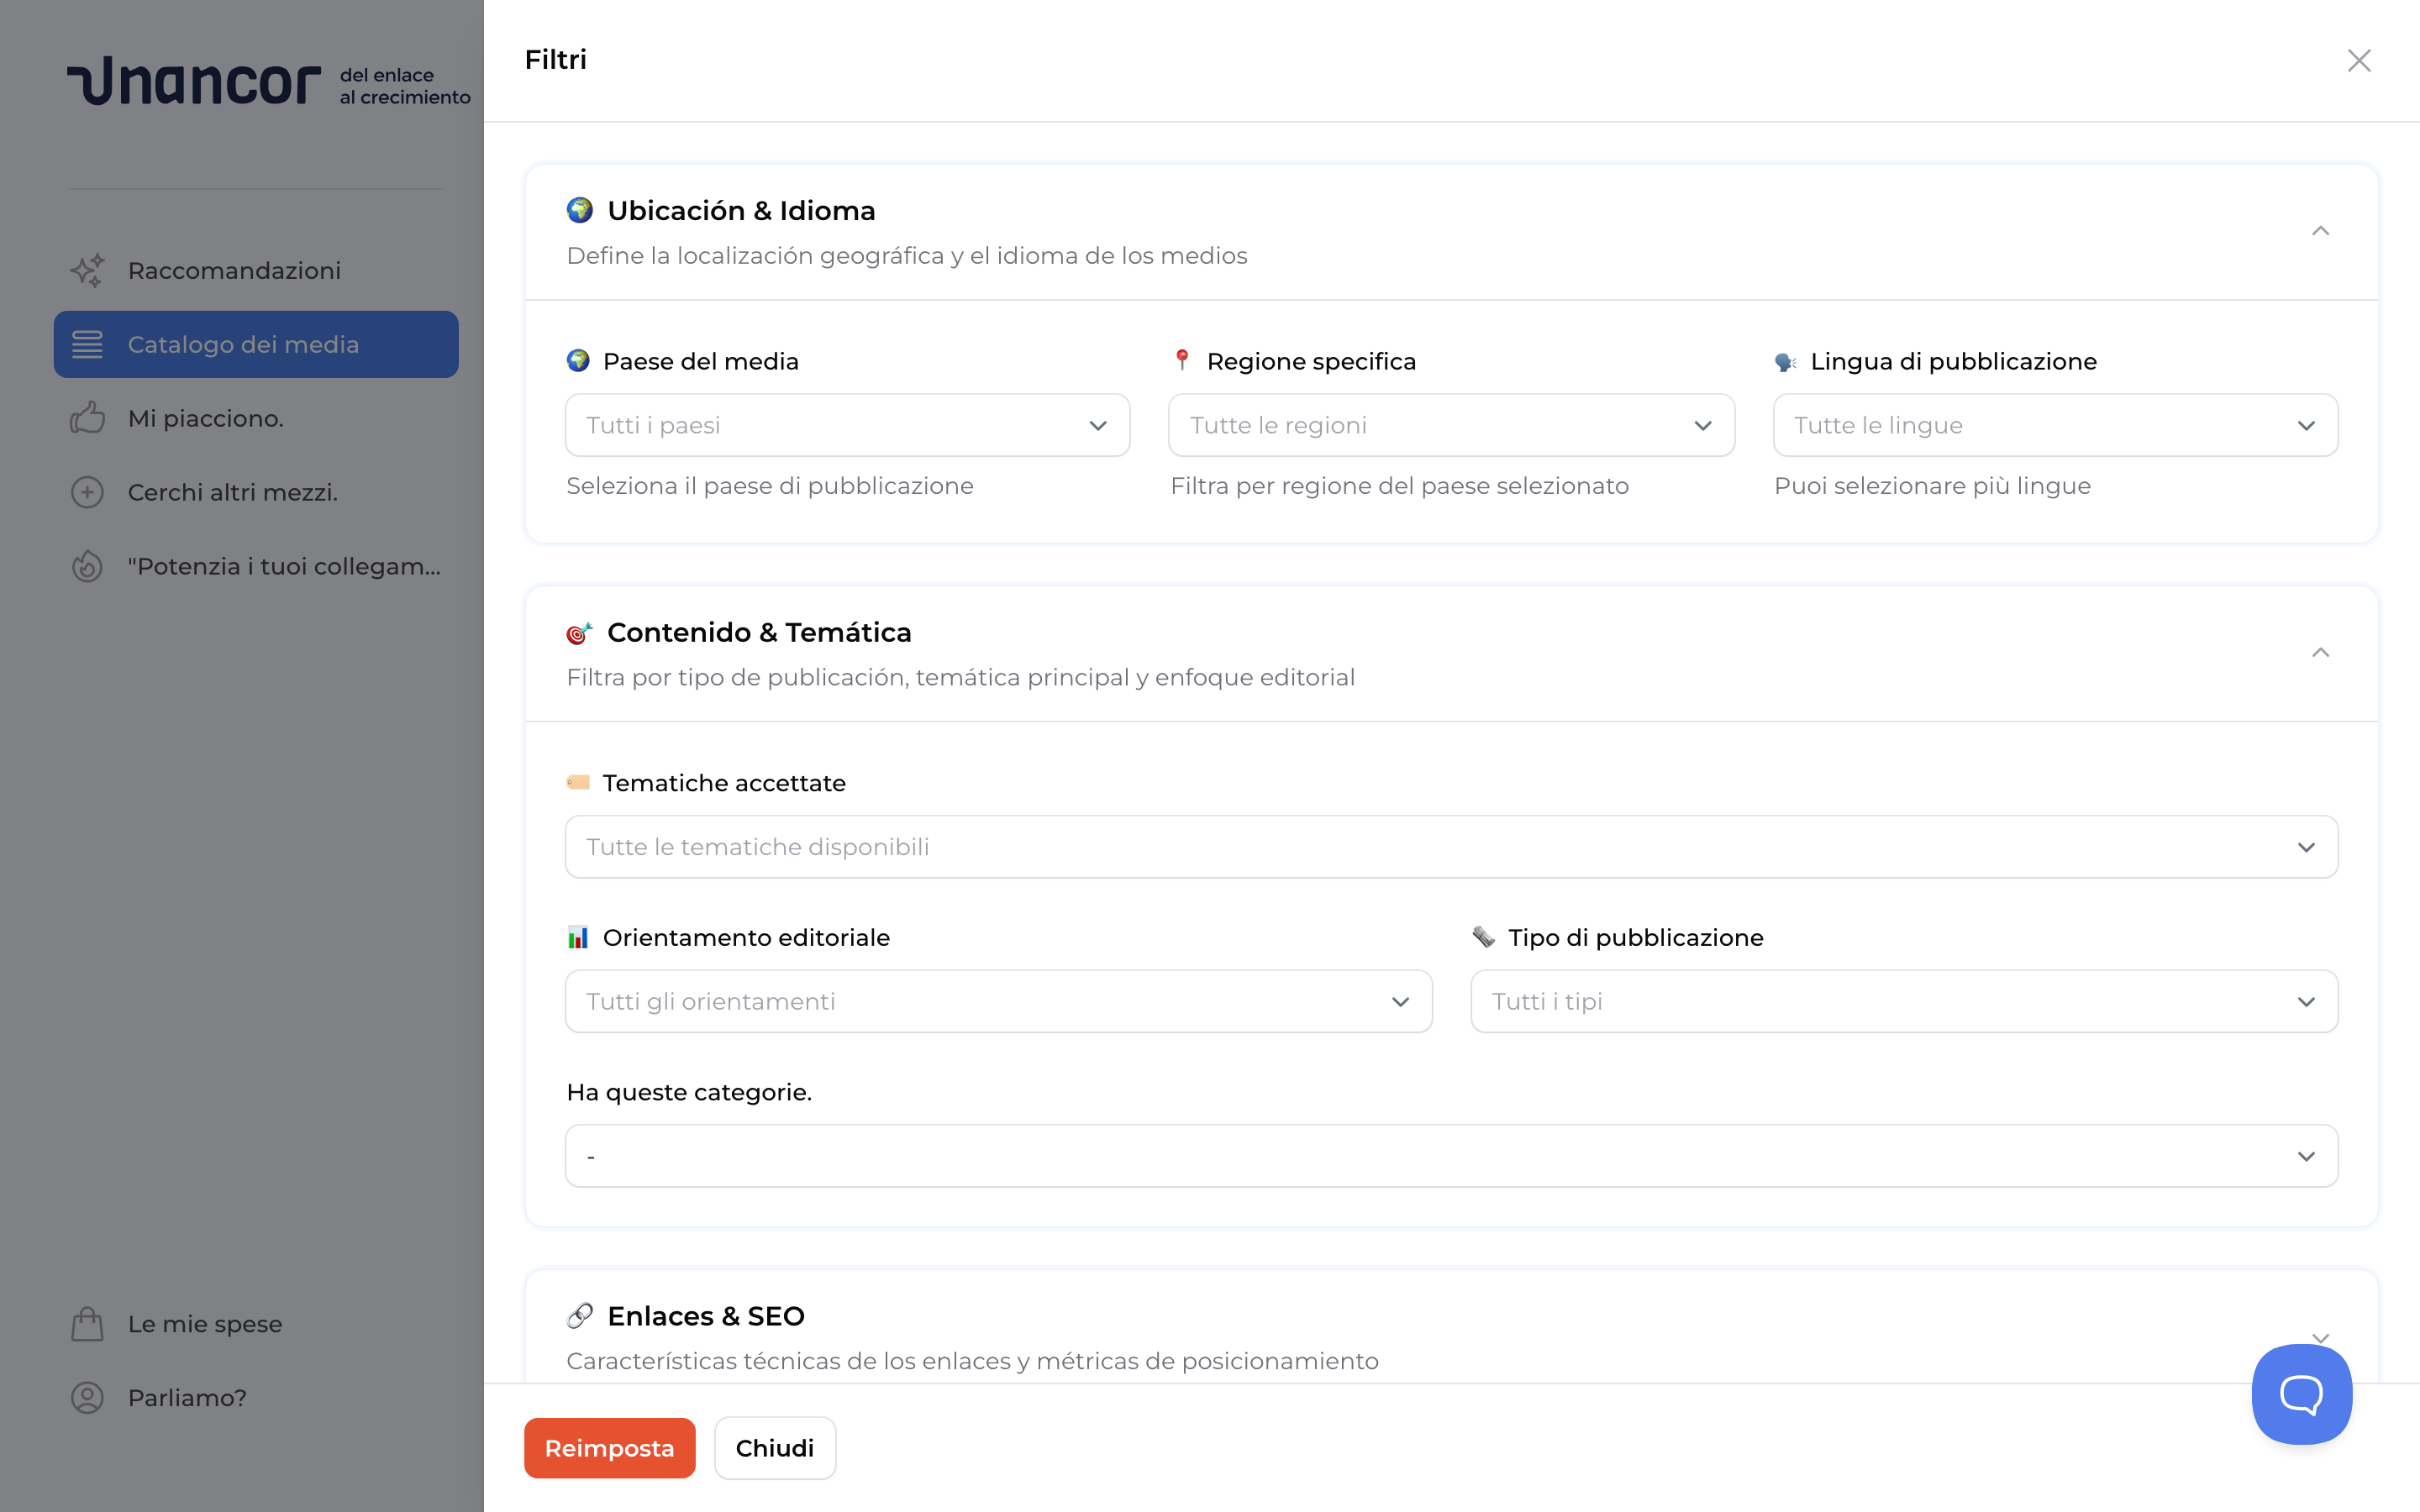Click the plus icon beside Cerchi altri mezzi
The image size is (2420, 1512).
click(x=87, y=492)
